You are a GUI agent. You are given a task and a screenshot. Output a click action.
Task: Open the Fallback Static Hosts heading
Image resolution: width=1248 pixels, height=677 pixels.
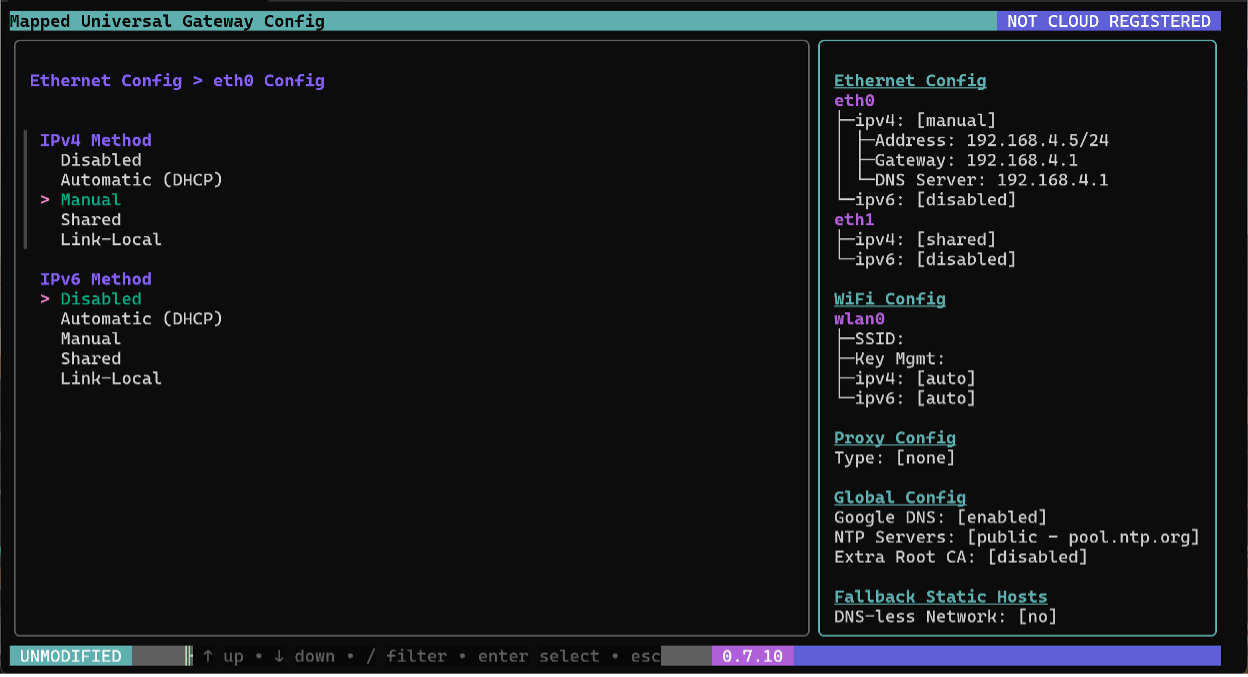click(941, 597)
